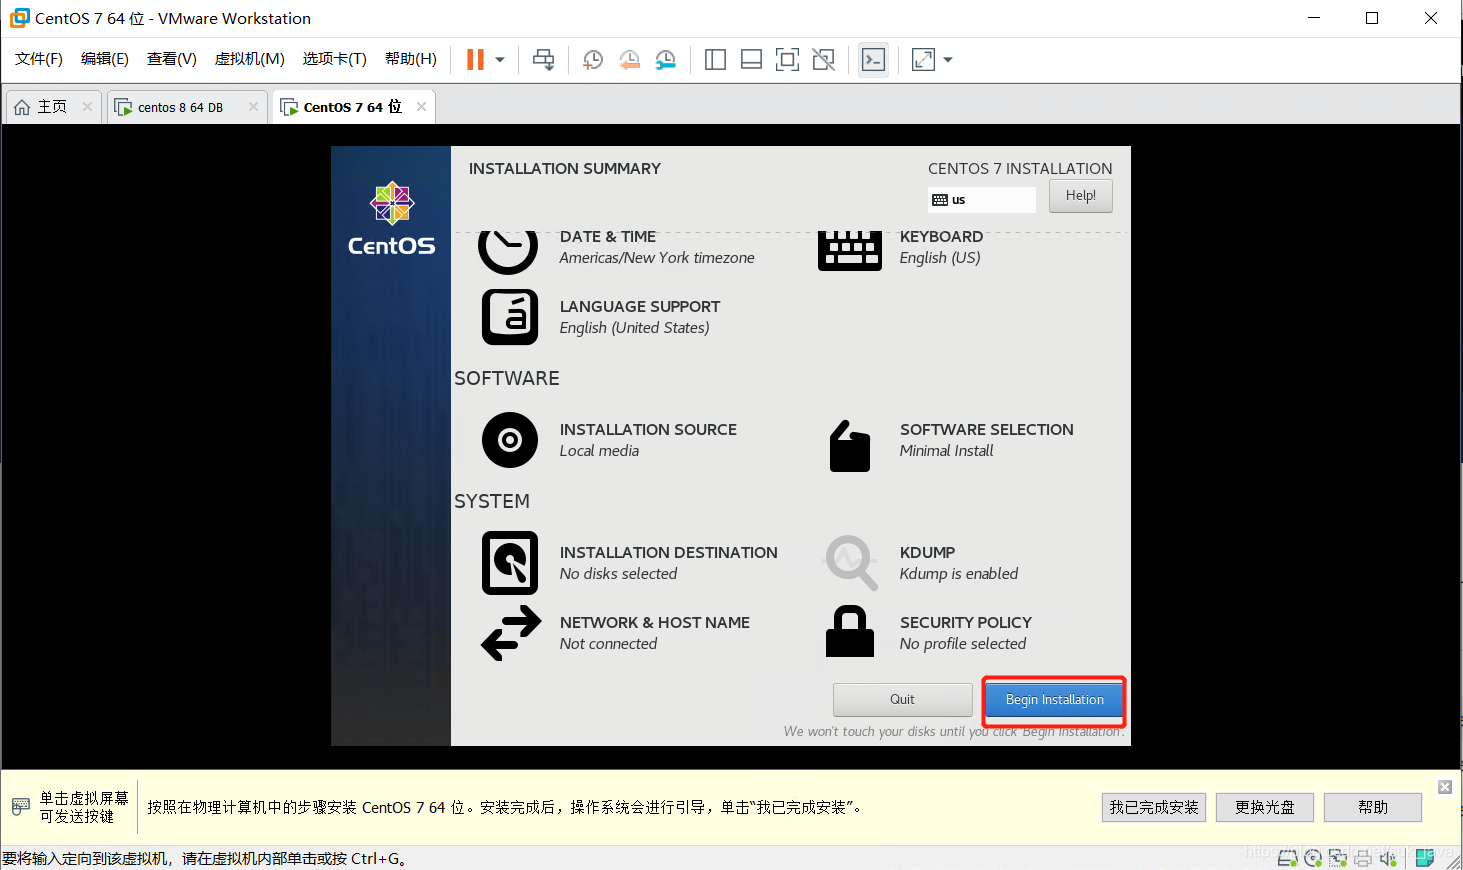Open Language Support icon

[510, 317]
